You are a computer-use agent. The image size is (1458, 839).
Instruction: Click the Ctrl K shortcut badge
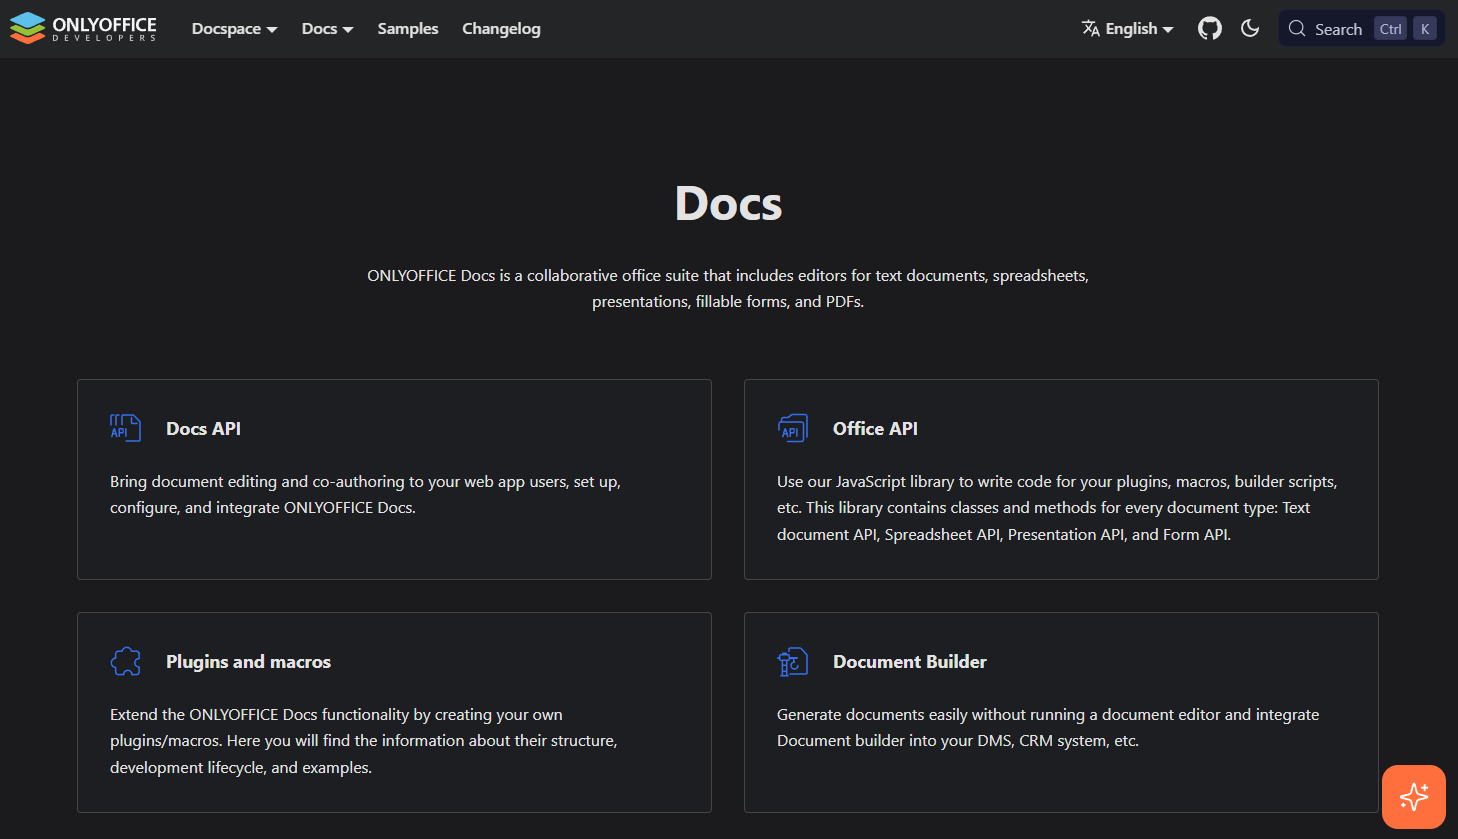pos(1406,28)
